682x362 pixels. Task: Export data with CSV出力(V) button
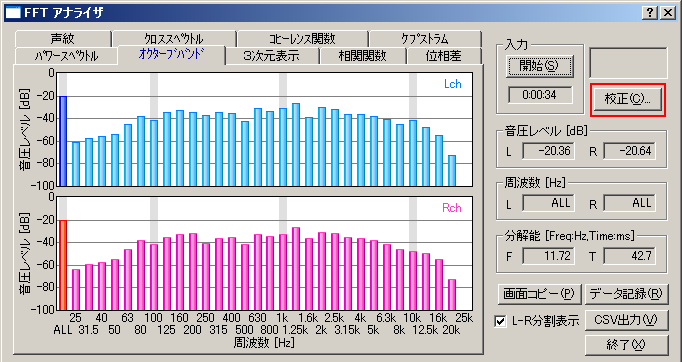coord(626,320)
